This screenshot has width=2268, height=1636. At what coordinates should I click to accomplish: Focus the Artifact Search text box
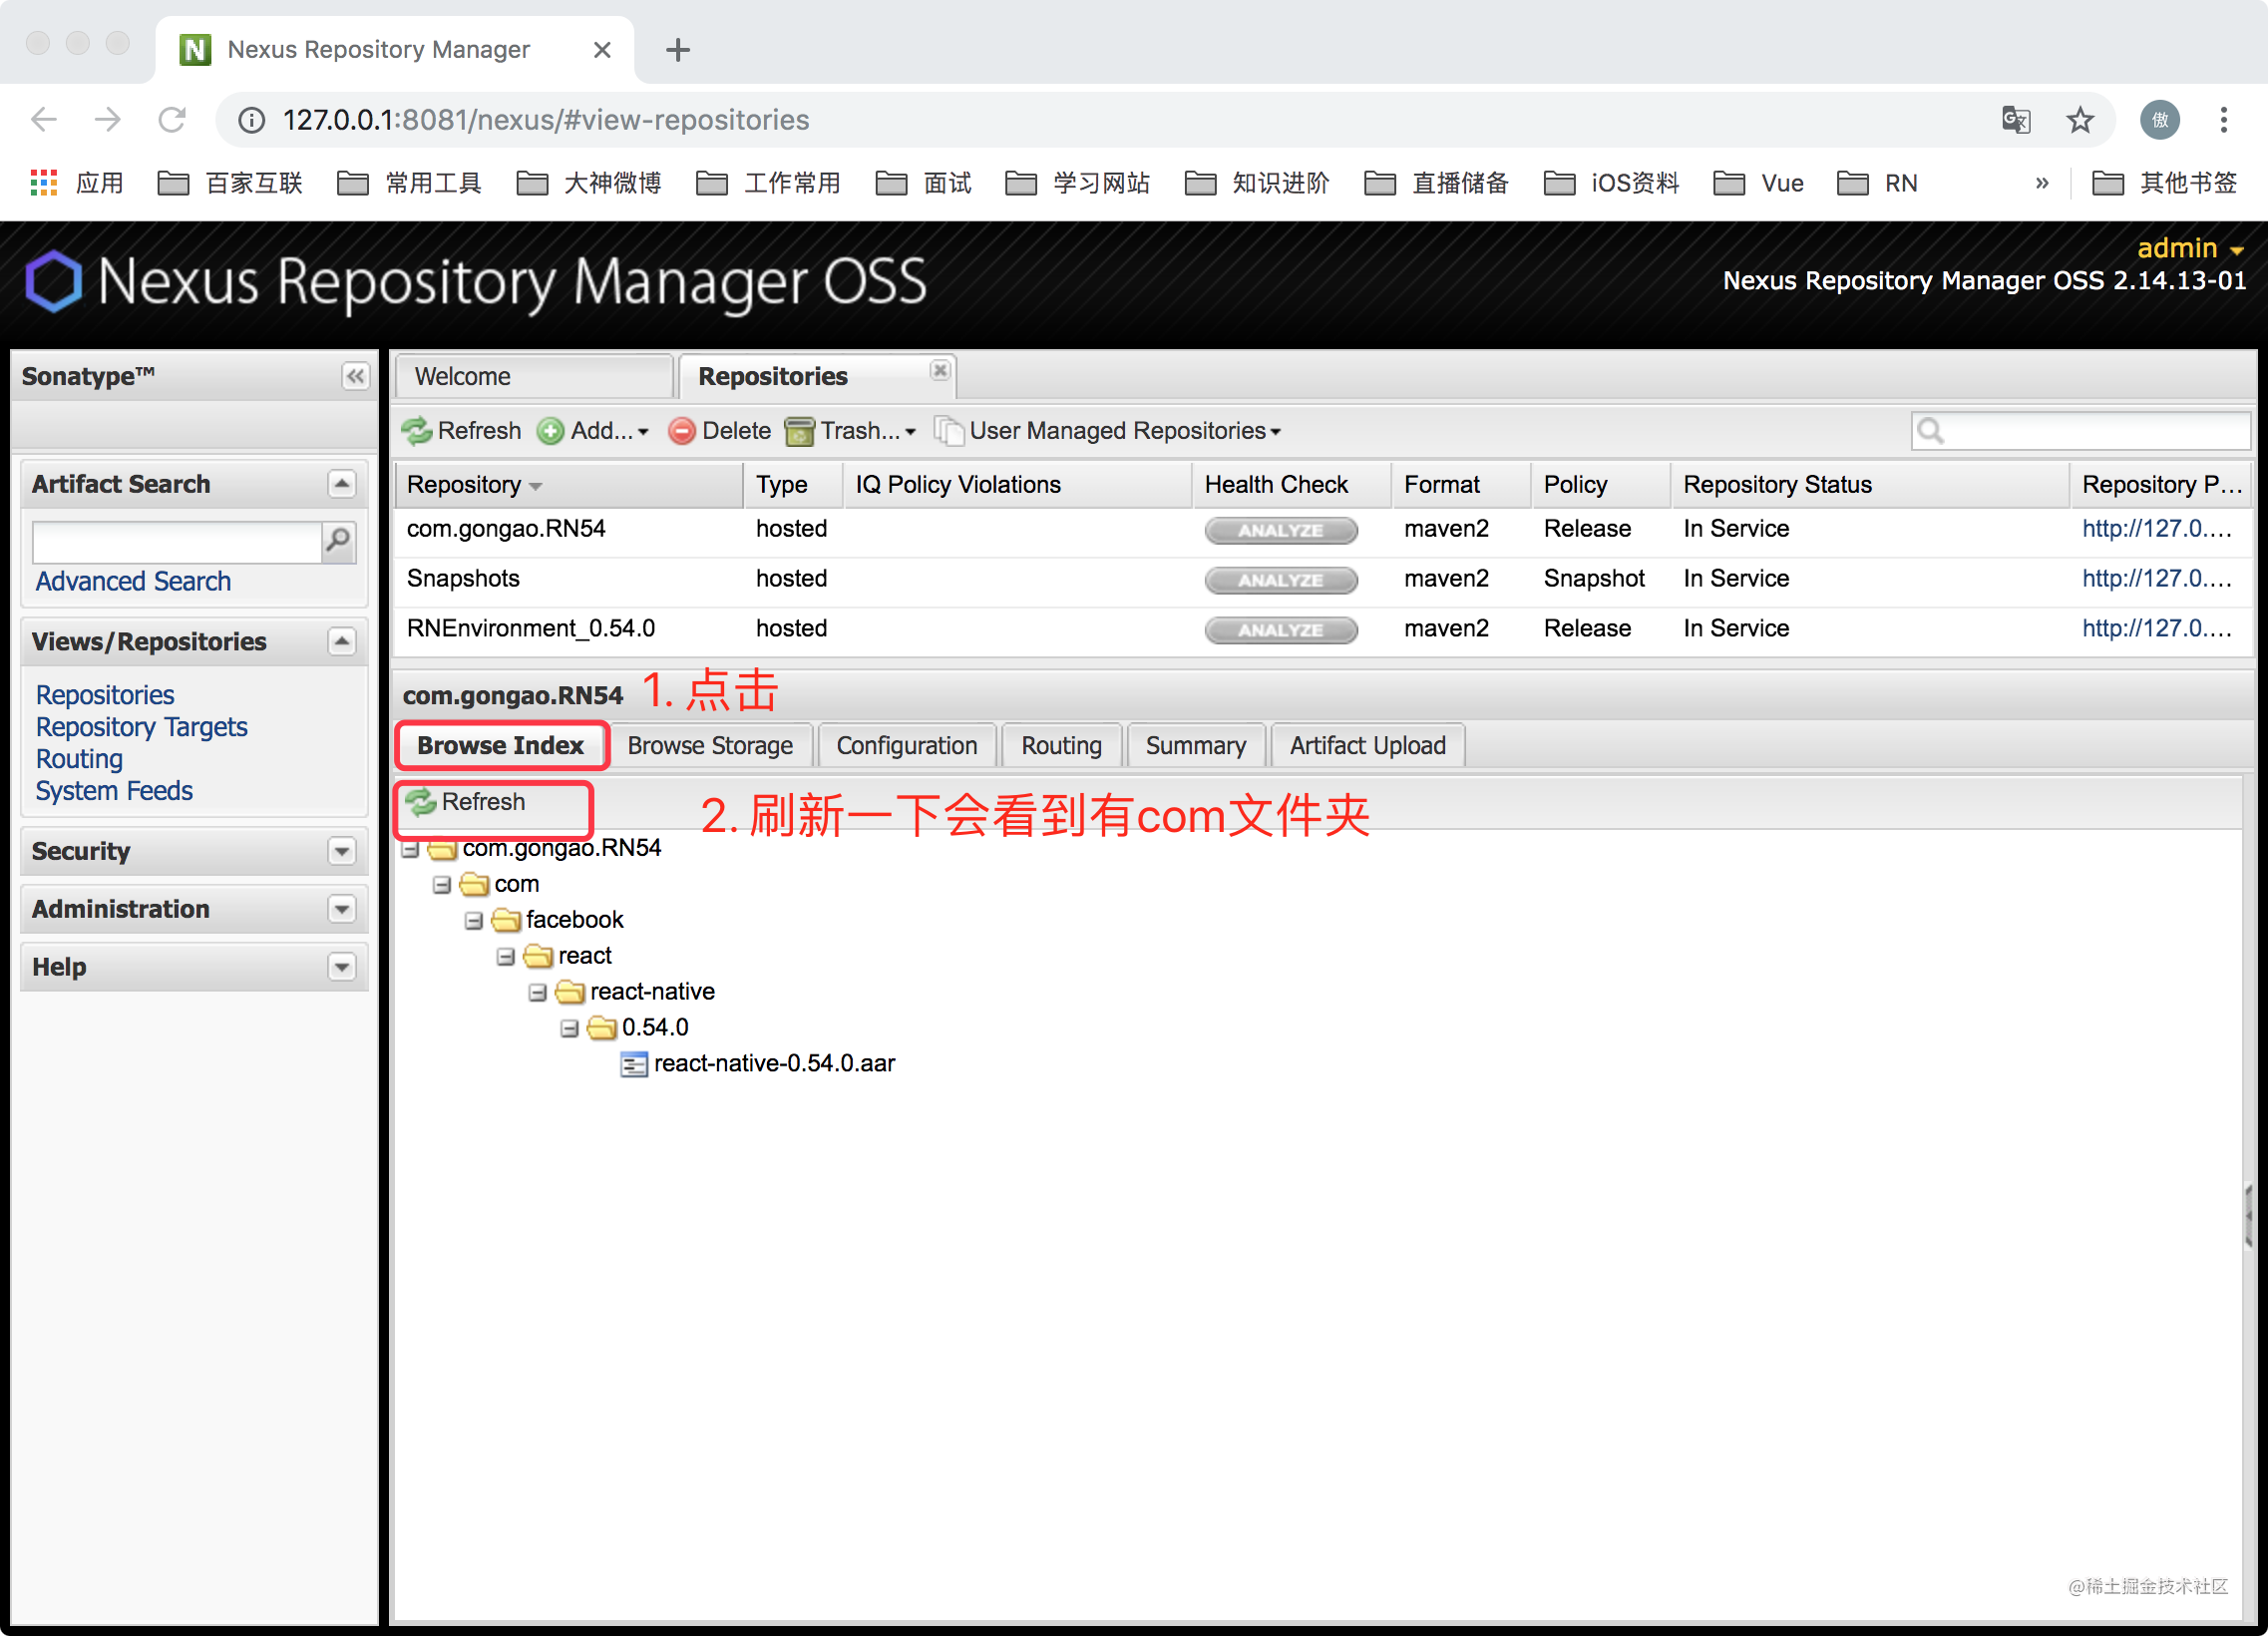tap(177, 541)
